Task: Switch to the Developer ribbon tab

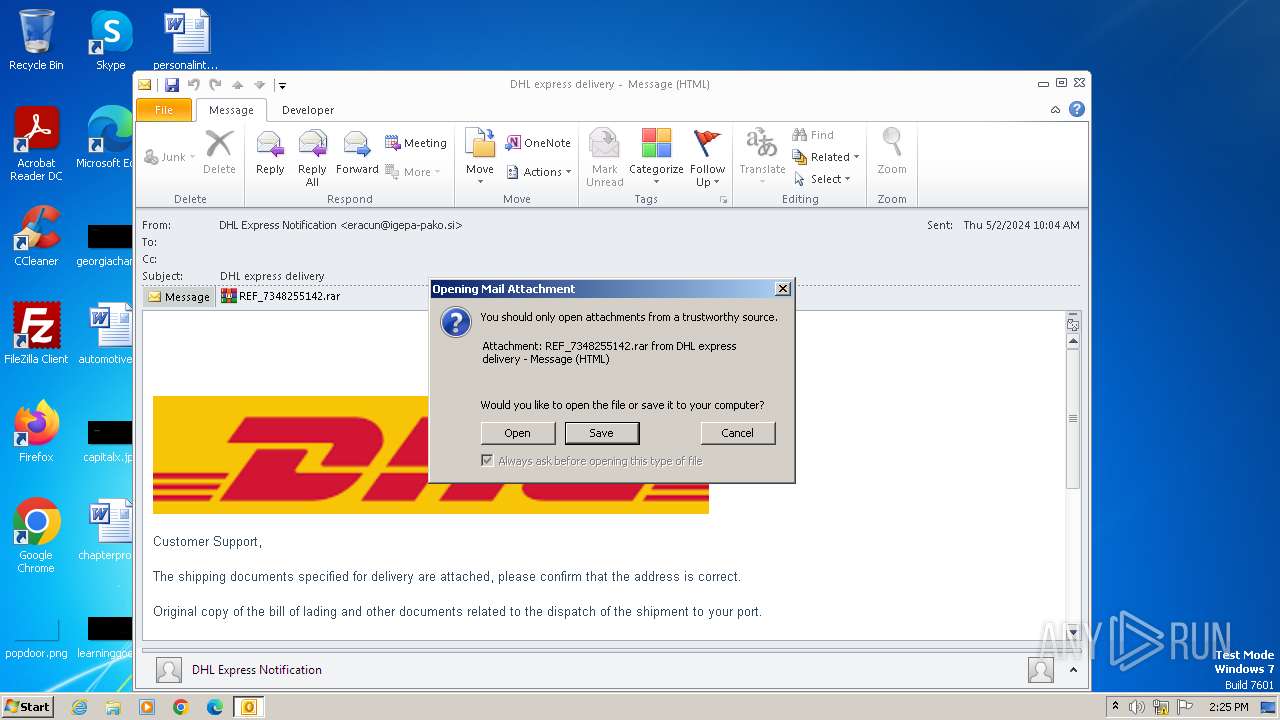Action: tap(308, 110)
